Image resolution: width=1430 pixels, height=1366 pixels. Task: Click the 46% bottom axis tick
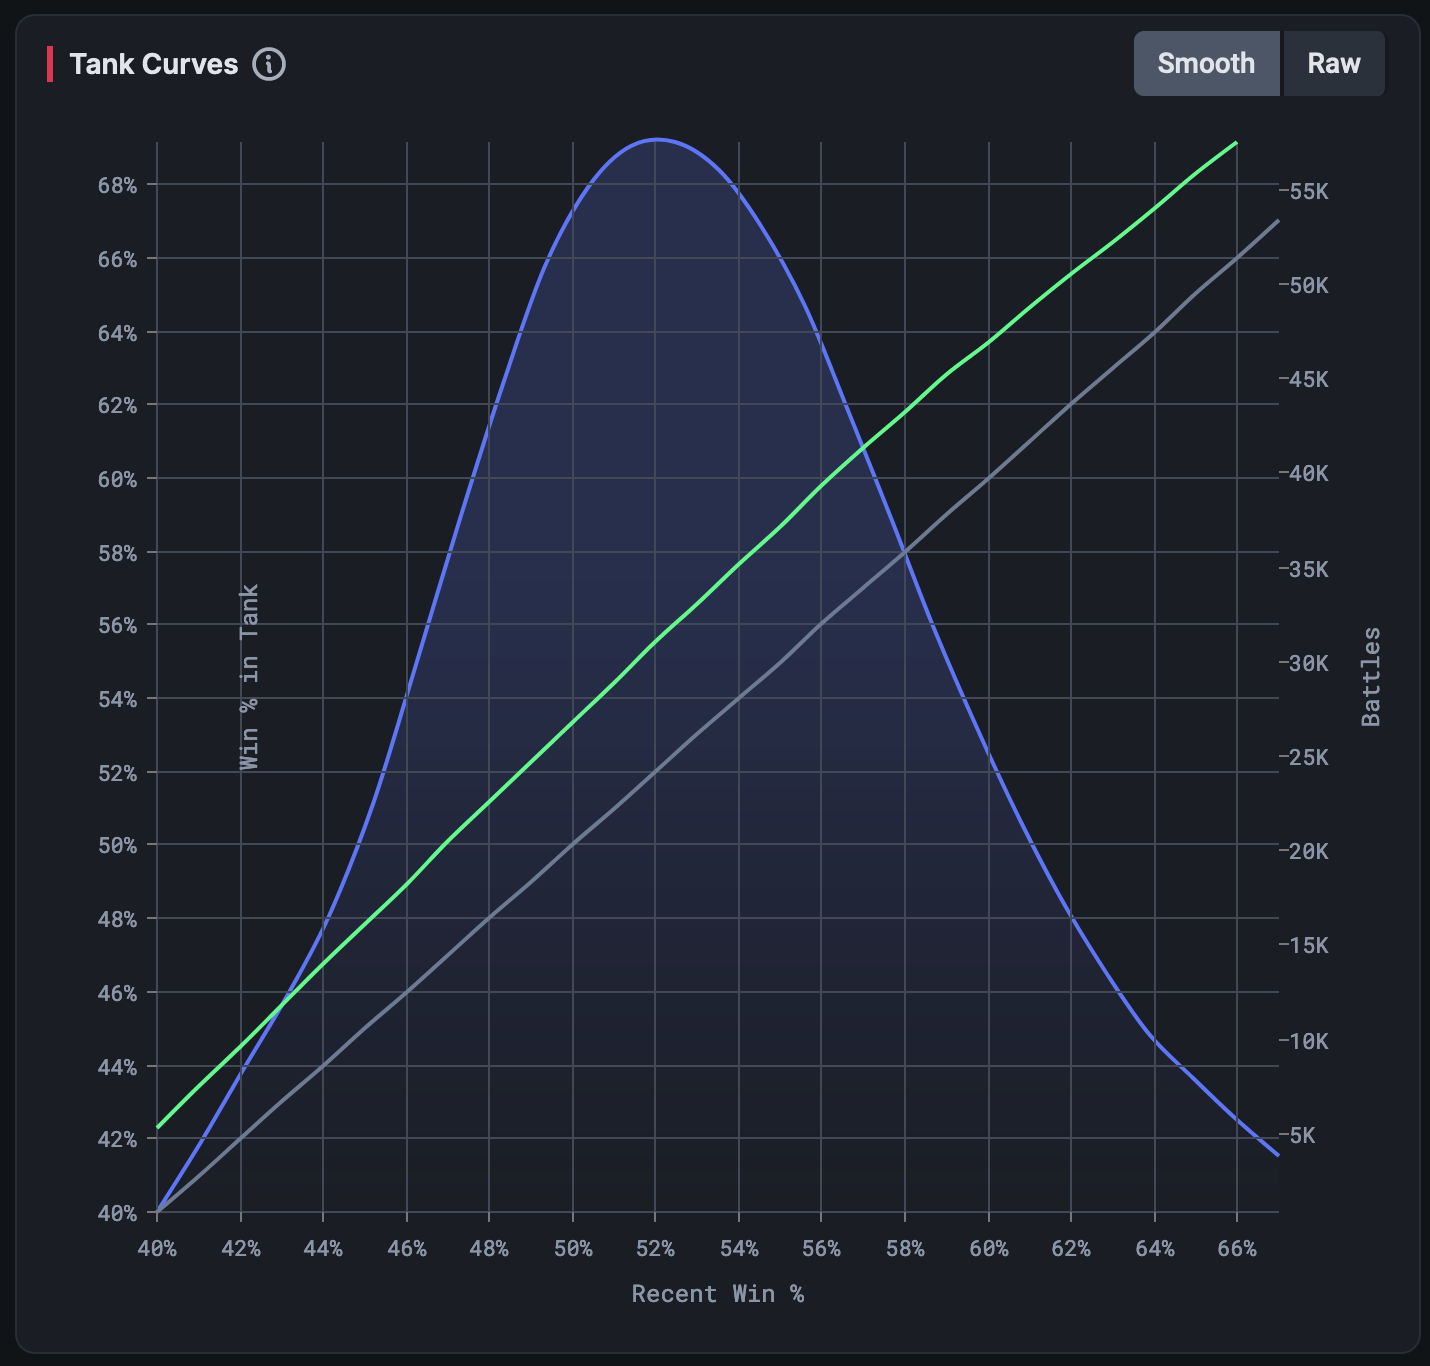click(x=406, y=1249)
